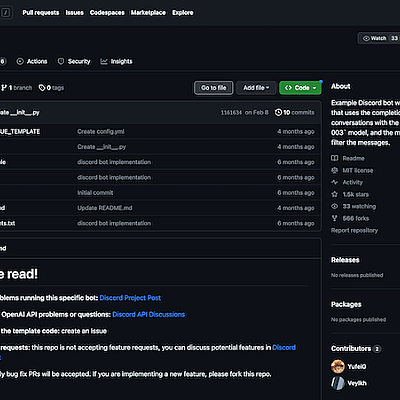Click the Actions play icon

[20, 61]
